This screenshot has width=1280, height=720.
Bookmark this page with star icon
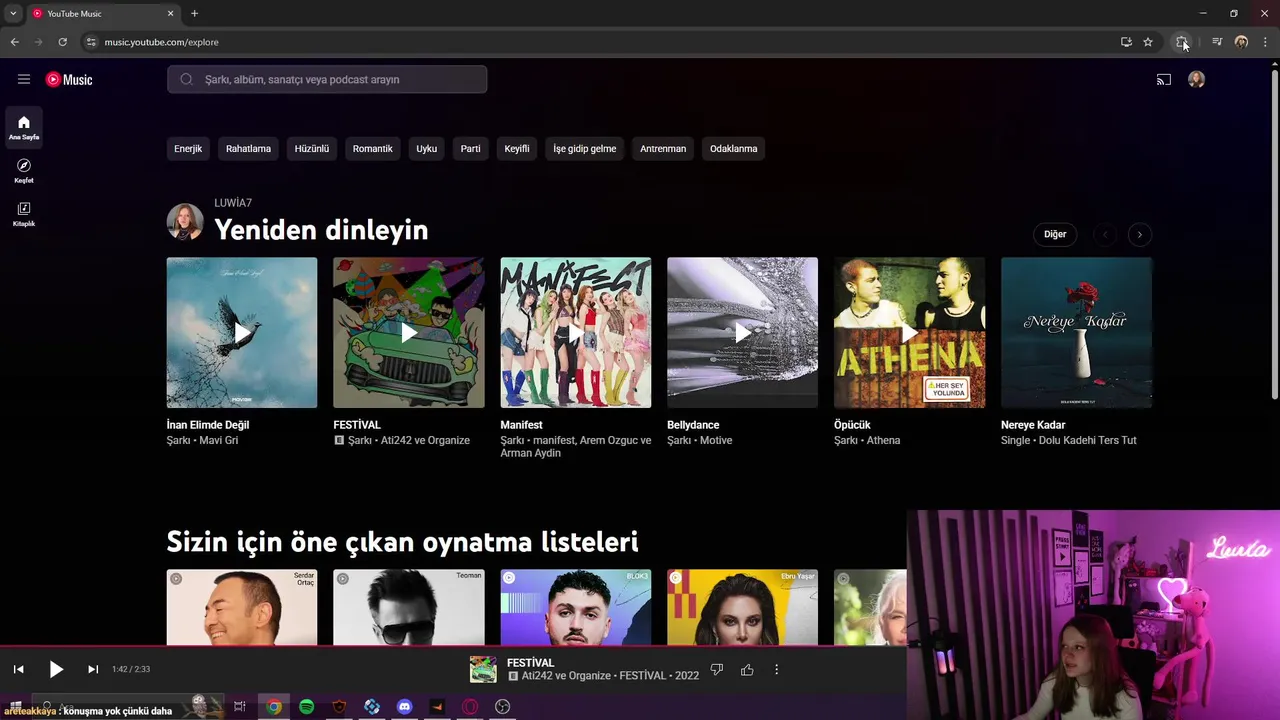[1148, 42]
